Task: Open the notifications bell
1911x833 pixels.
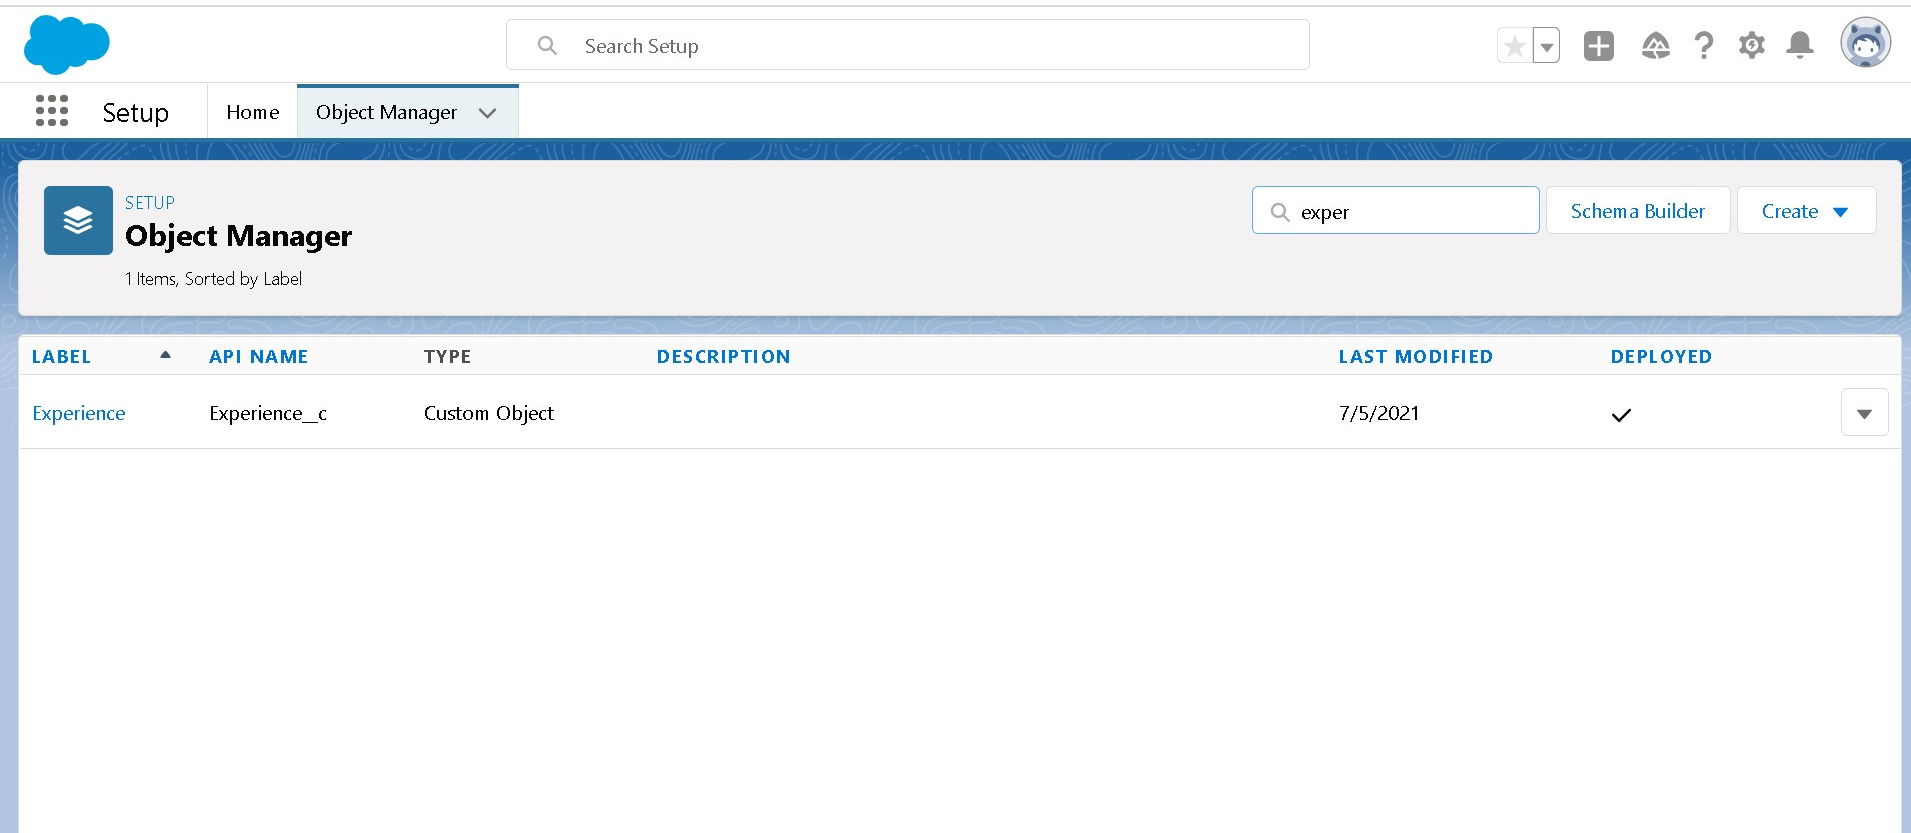Action: 1800,45
